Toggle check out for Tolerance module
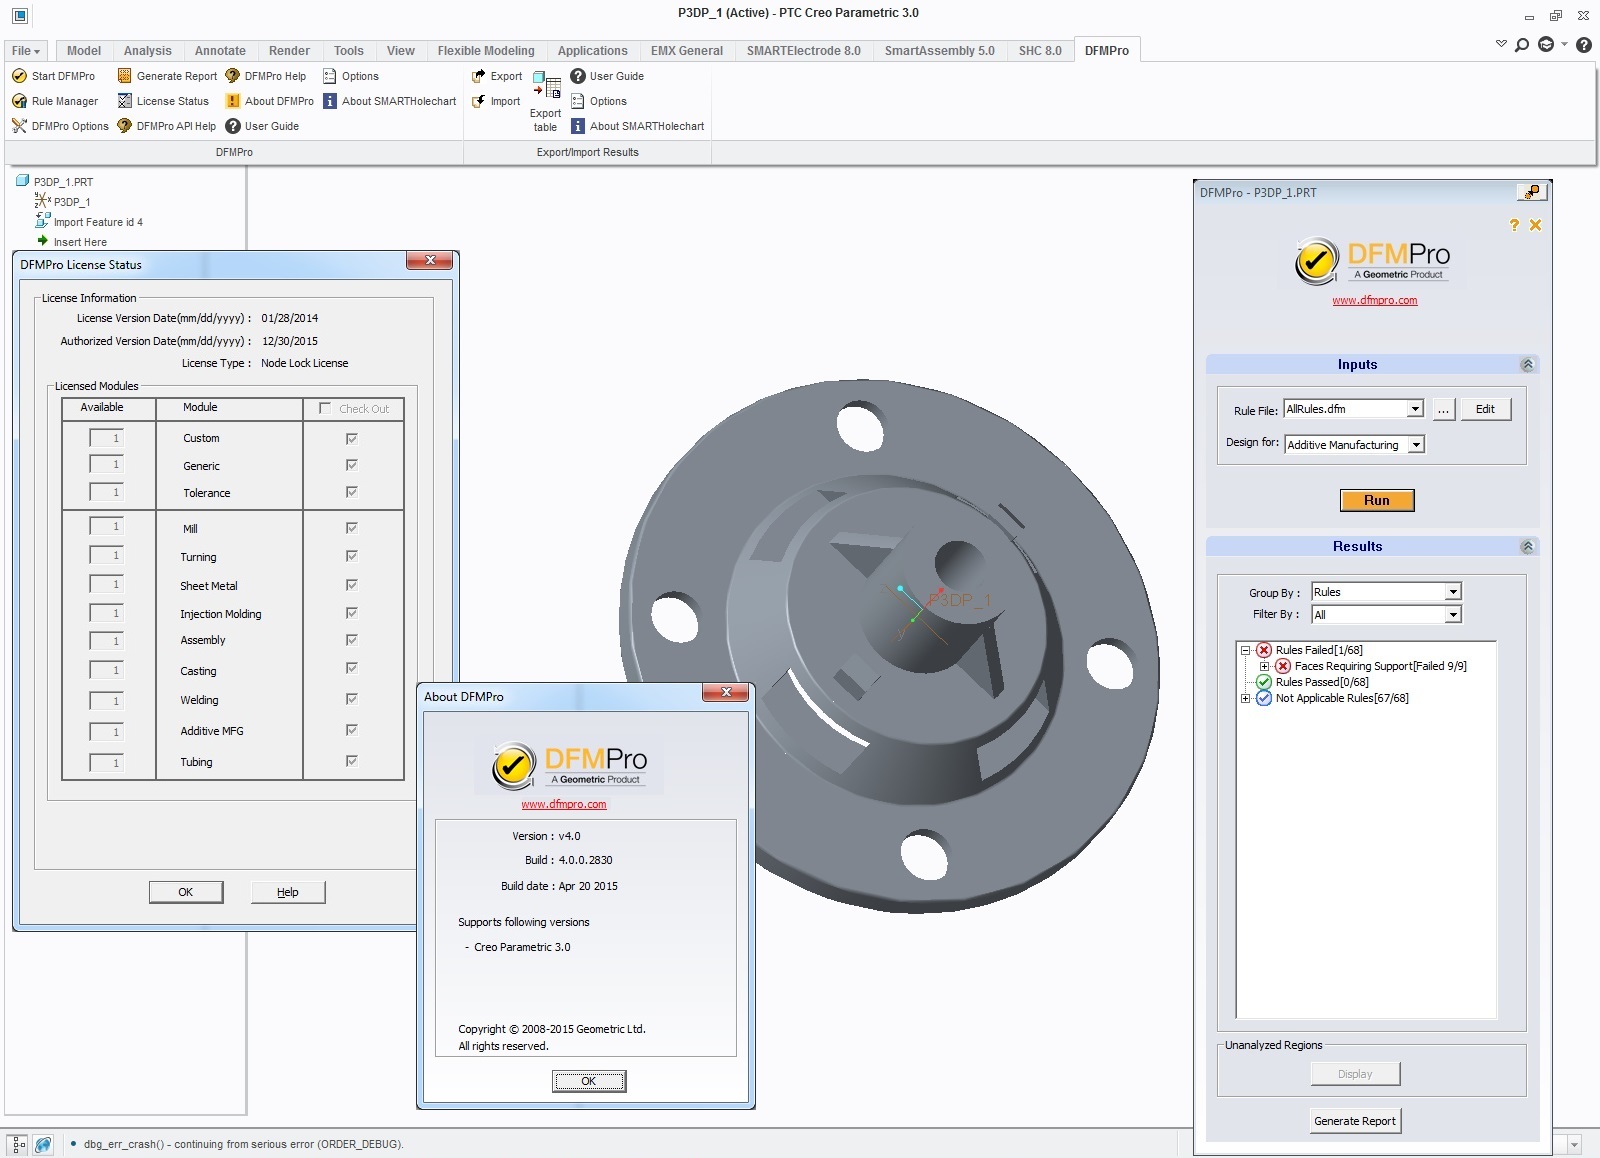 (x=352, y=492)
